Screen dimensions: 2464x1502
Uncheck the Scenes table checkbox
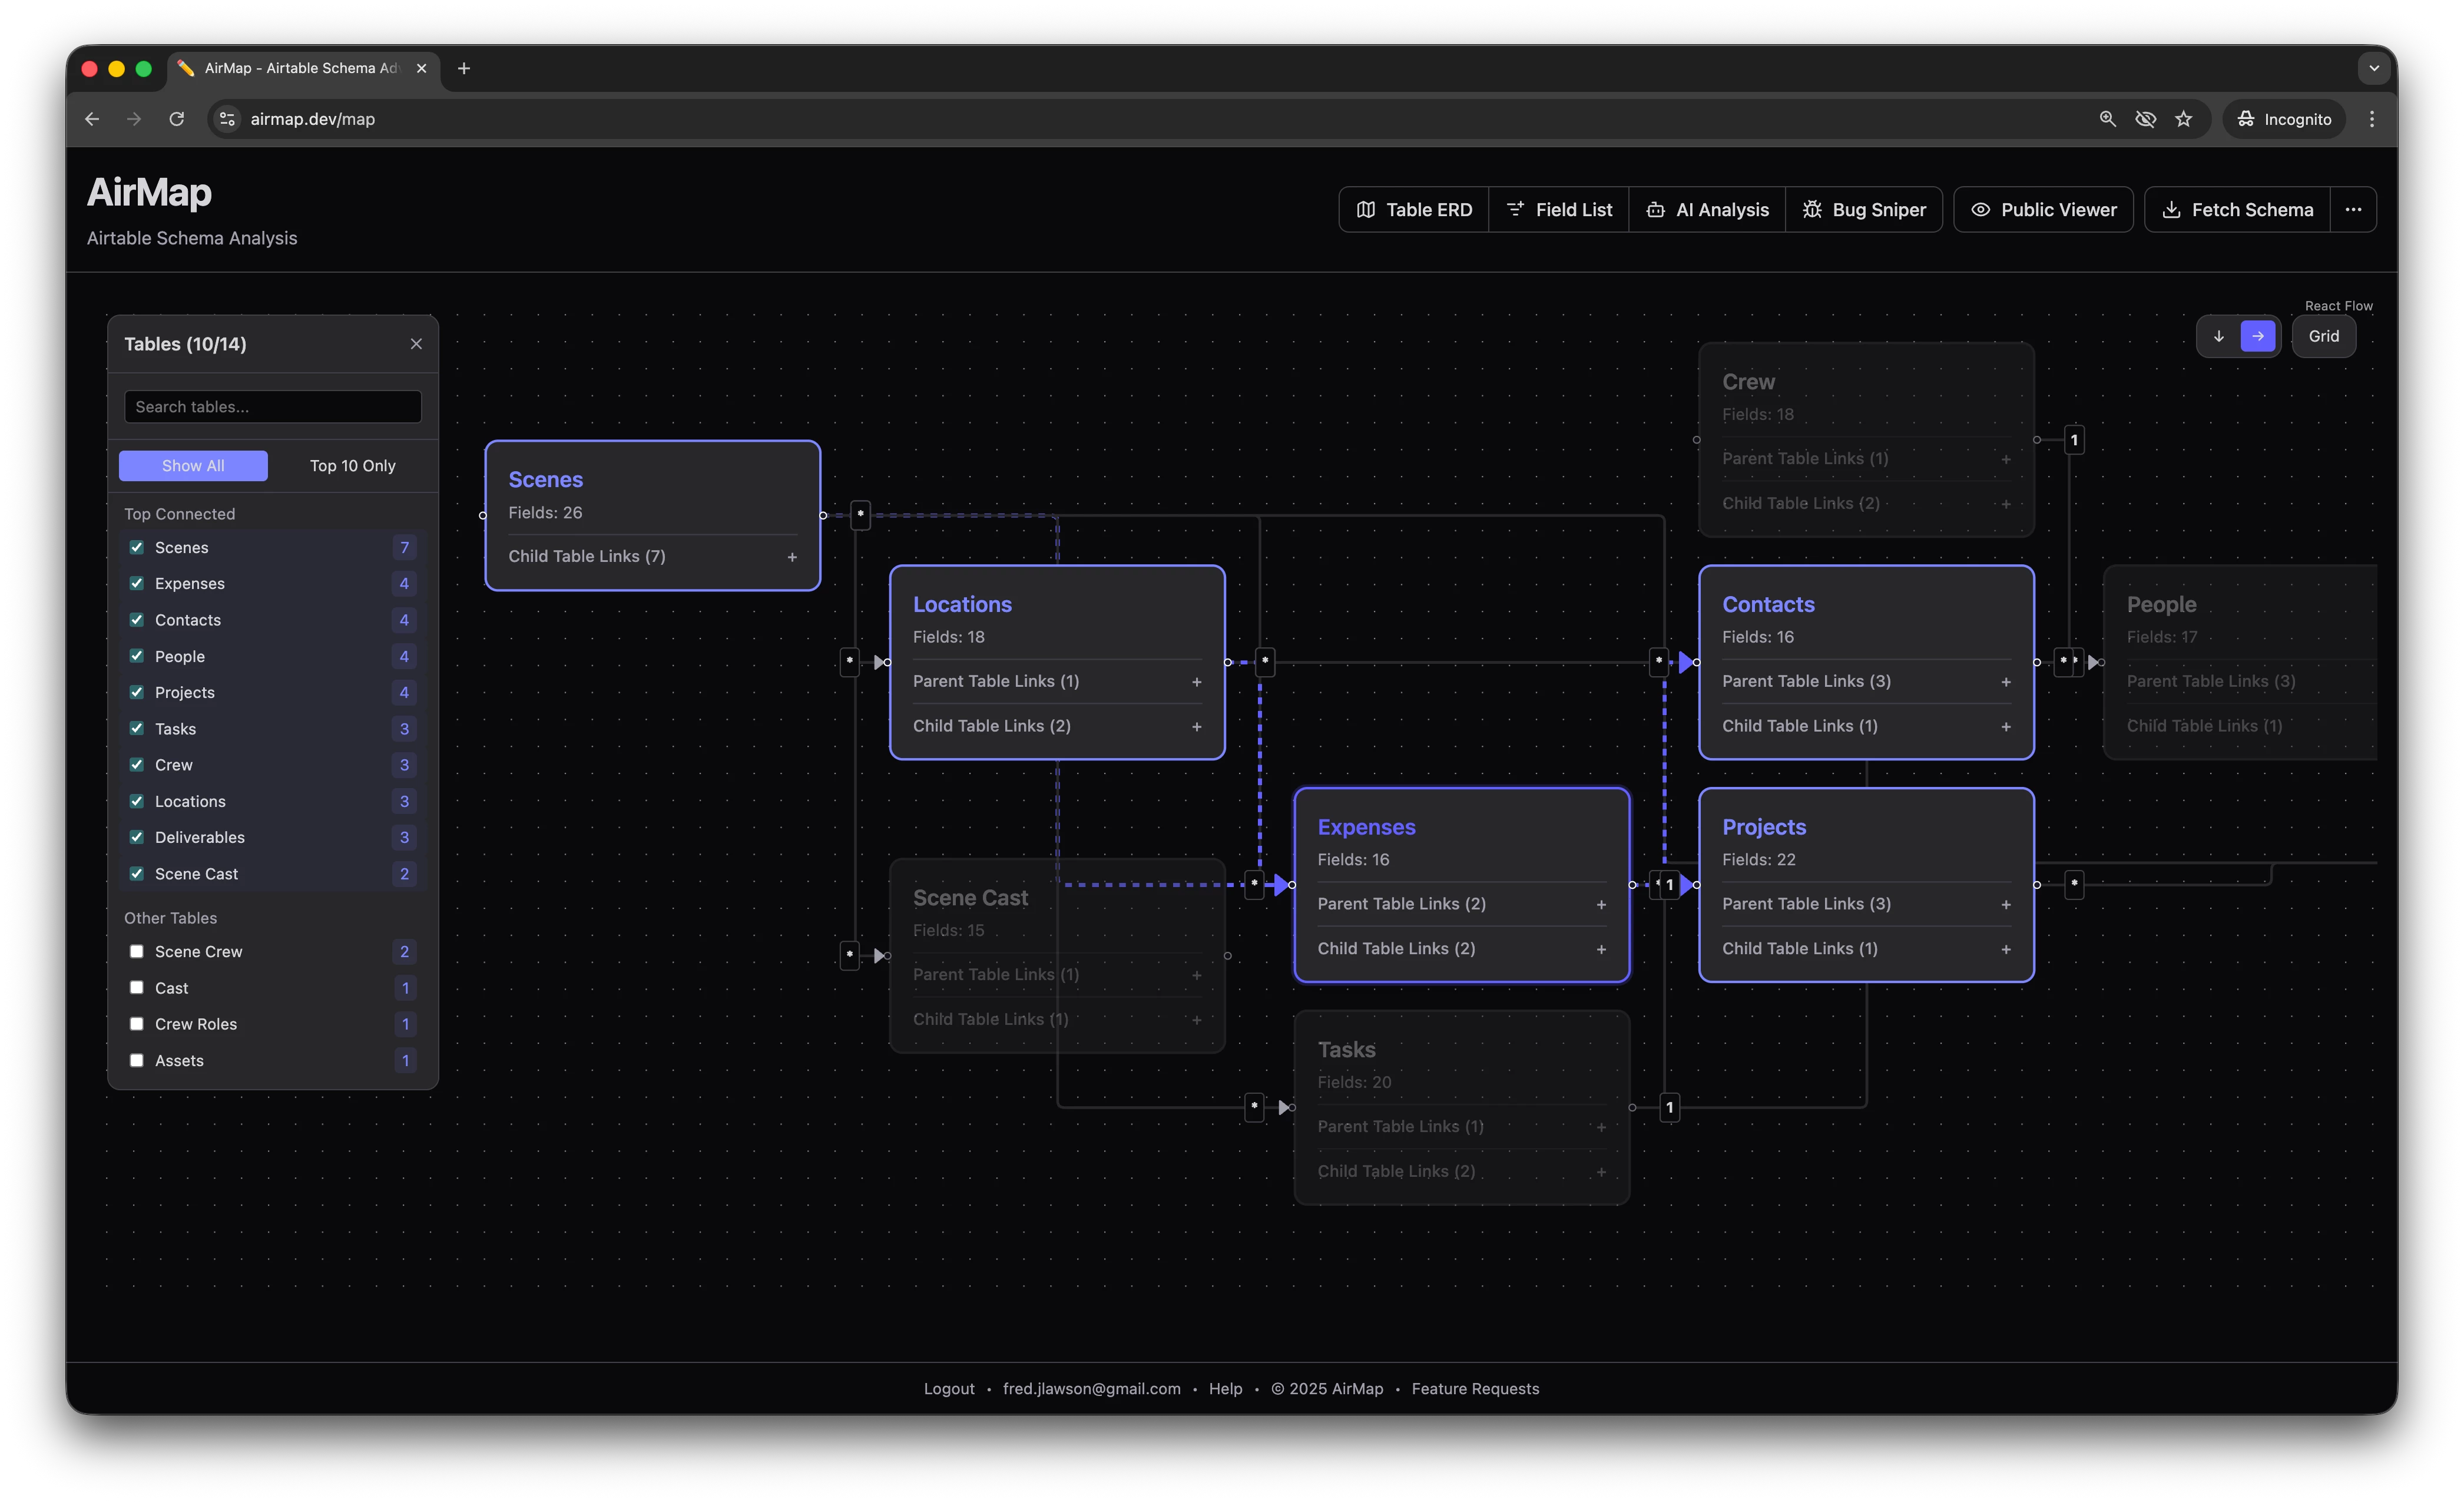(137, 547)
